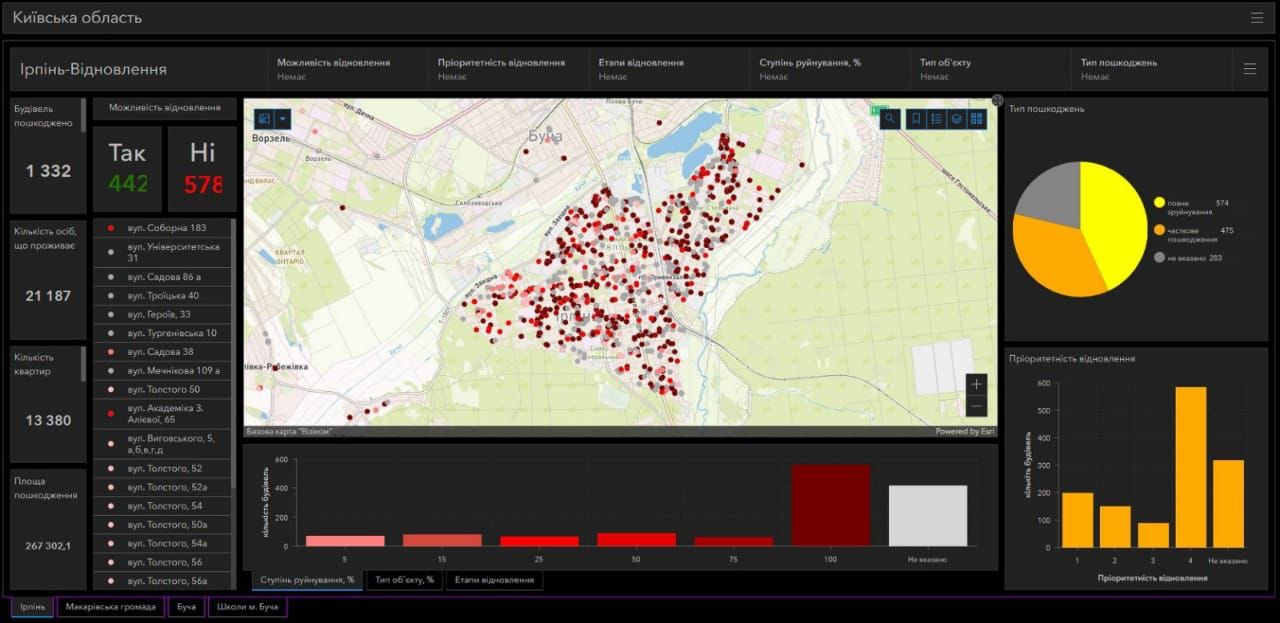The image size is (1280, 623).
Task: Click the 13 380 apartments value
Action: [48, 420]
